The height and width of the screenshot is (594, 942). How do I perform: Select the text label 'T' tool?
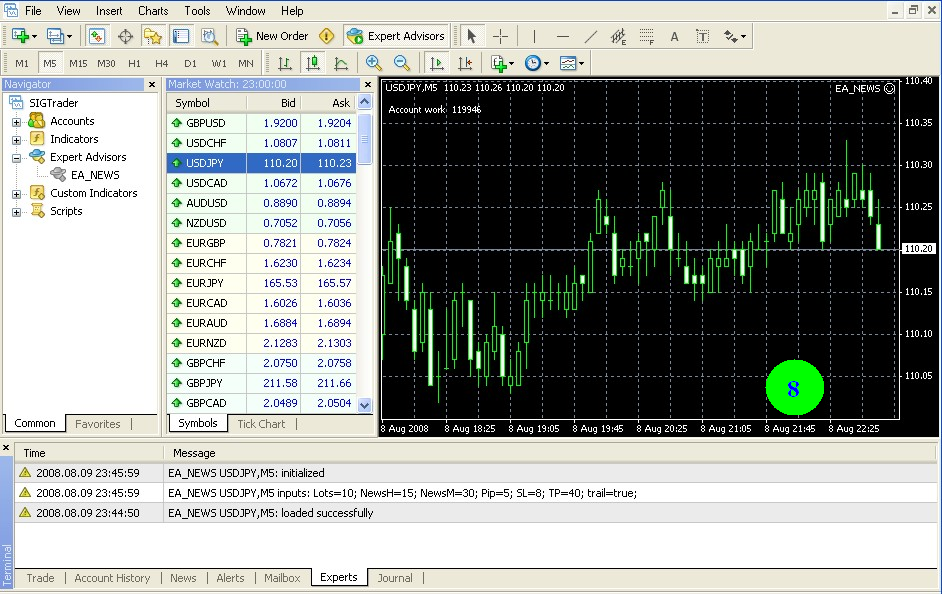point(702,37)
